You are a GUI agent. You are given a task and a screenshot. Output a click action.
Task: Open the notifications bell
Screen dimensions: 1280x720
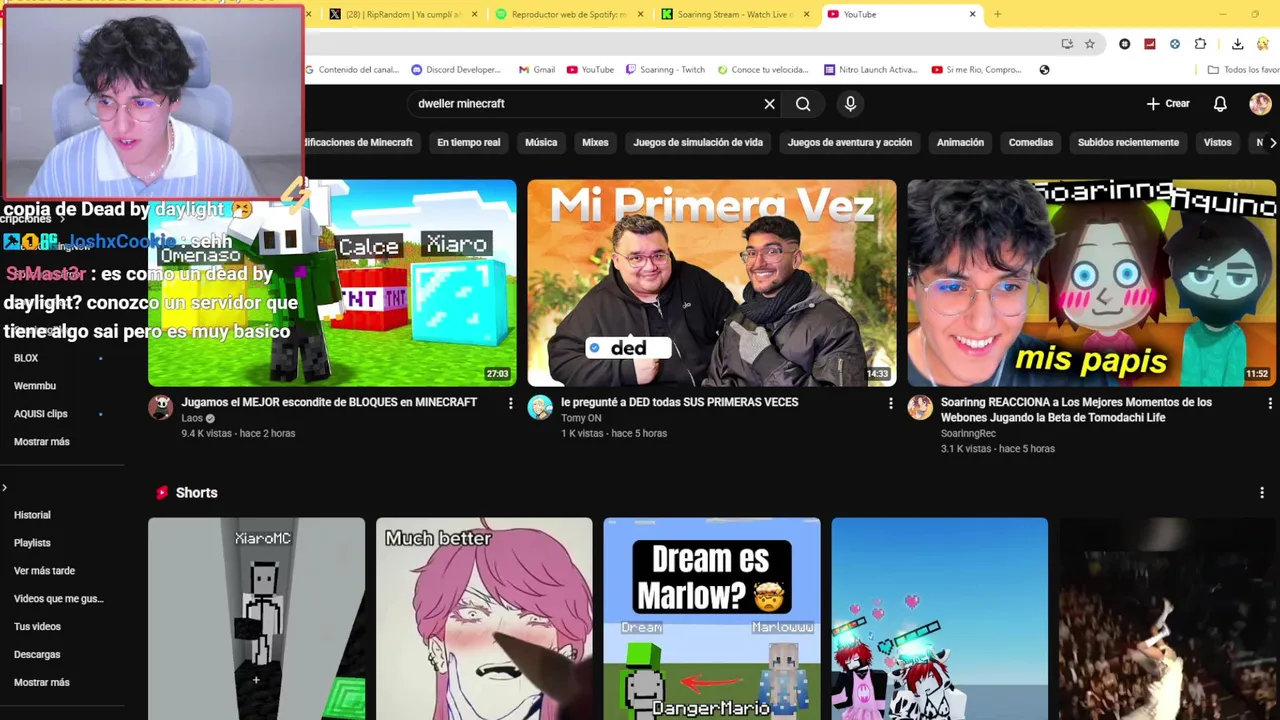[x=1220, y=104]
